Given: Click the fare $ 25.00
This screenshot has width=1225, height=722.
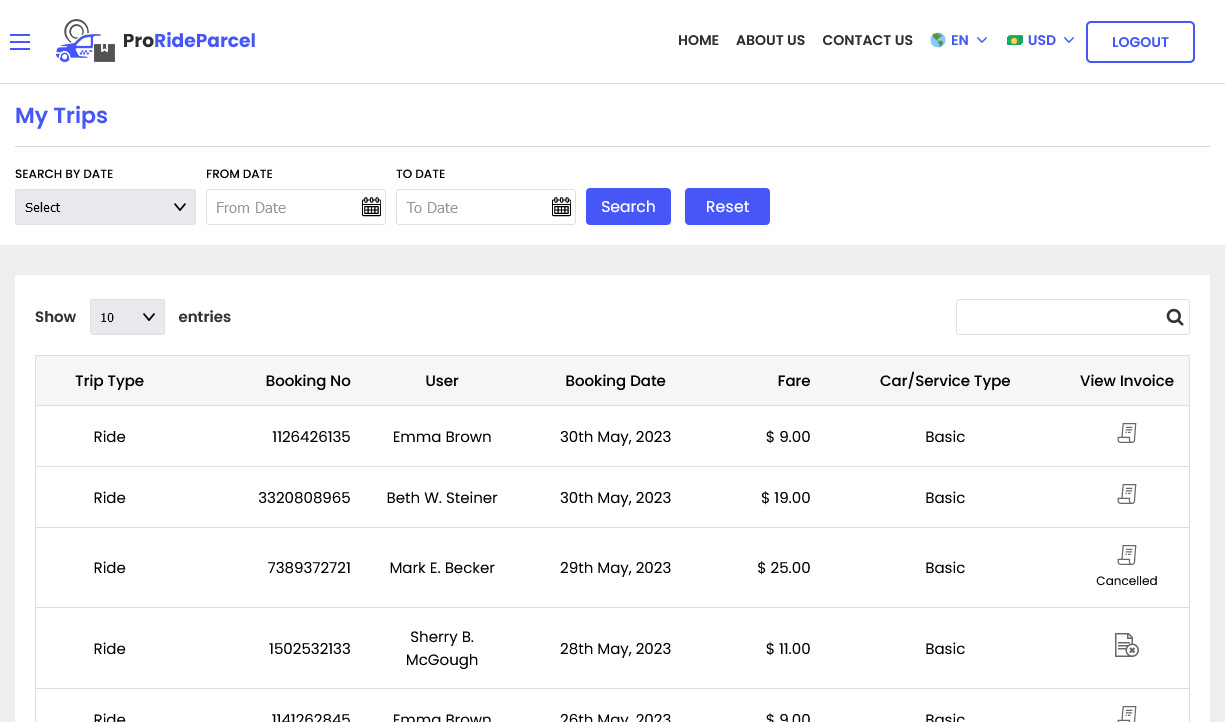Looking at the screenshot, I should tap(784, 568).
